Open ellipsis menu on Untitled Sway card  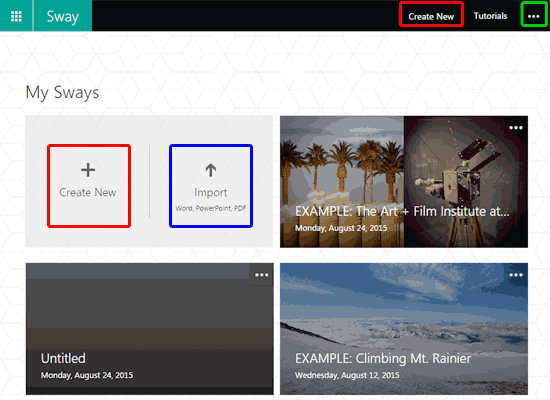(x=262, y=275)
